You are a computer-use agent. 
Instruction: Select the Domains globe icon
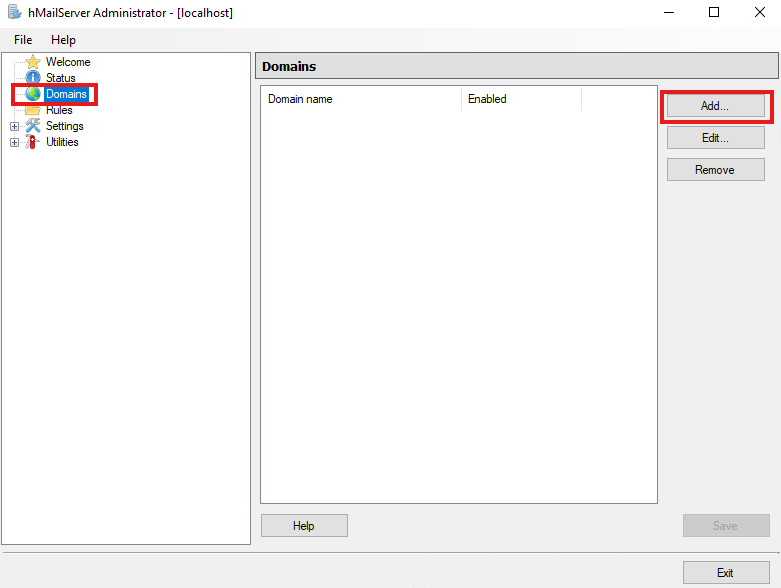tap(33, 94)
